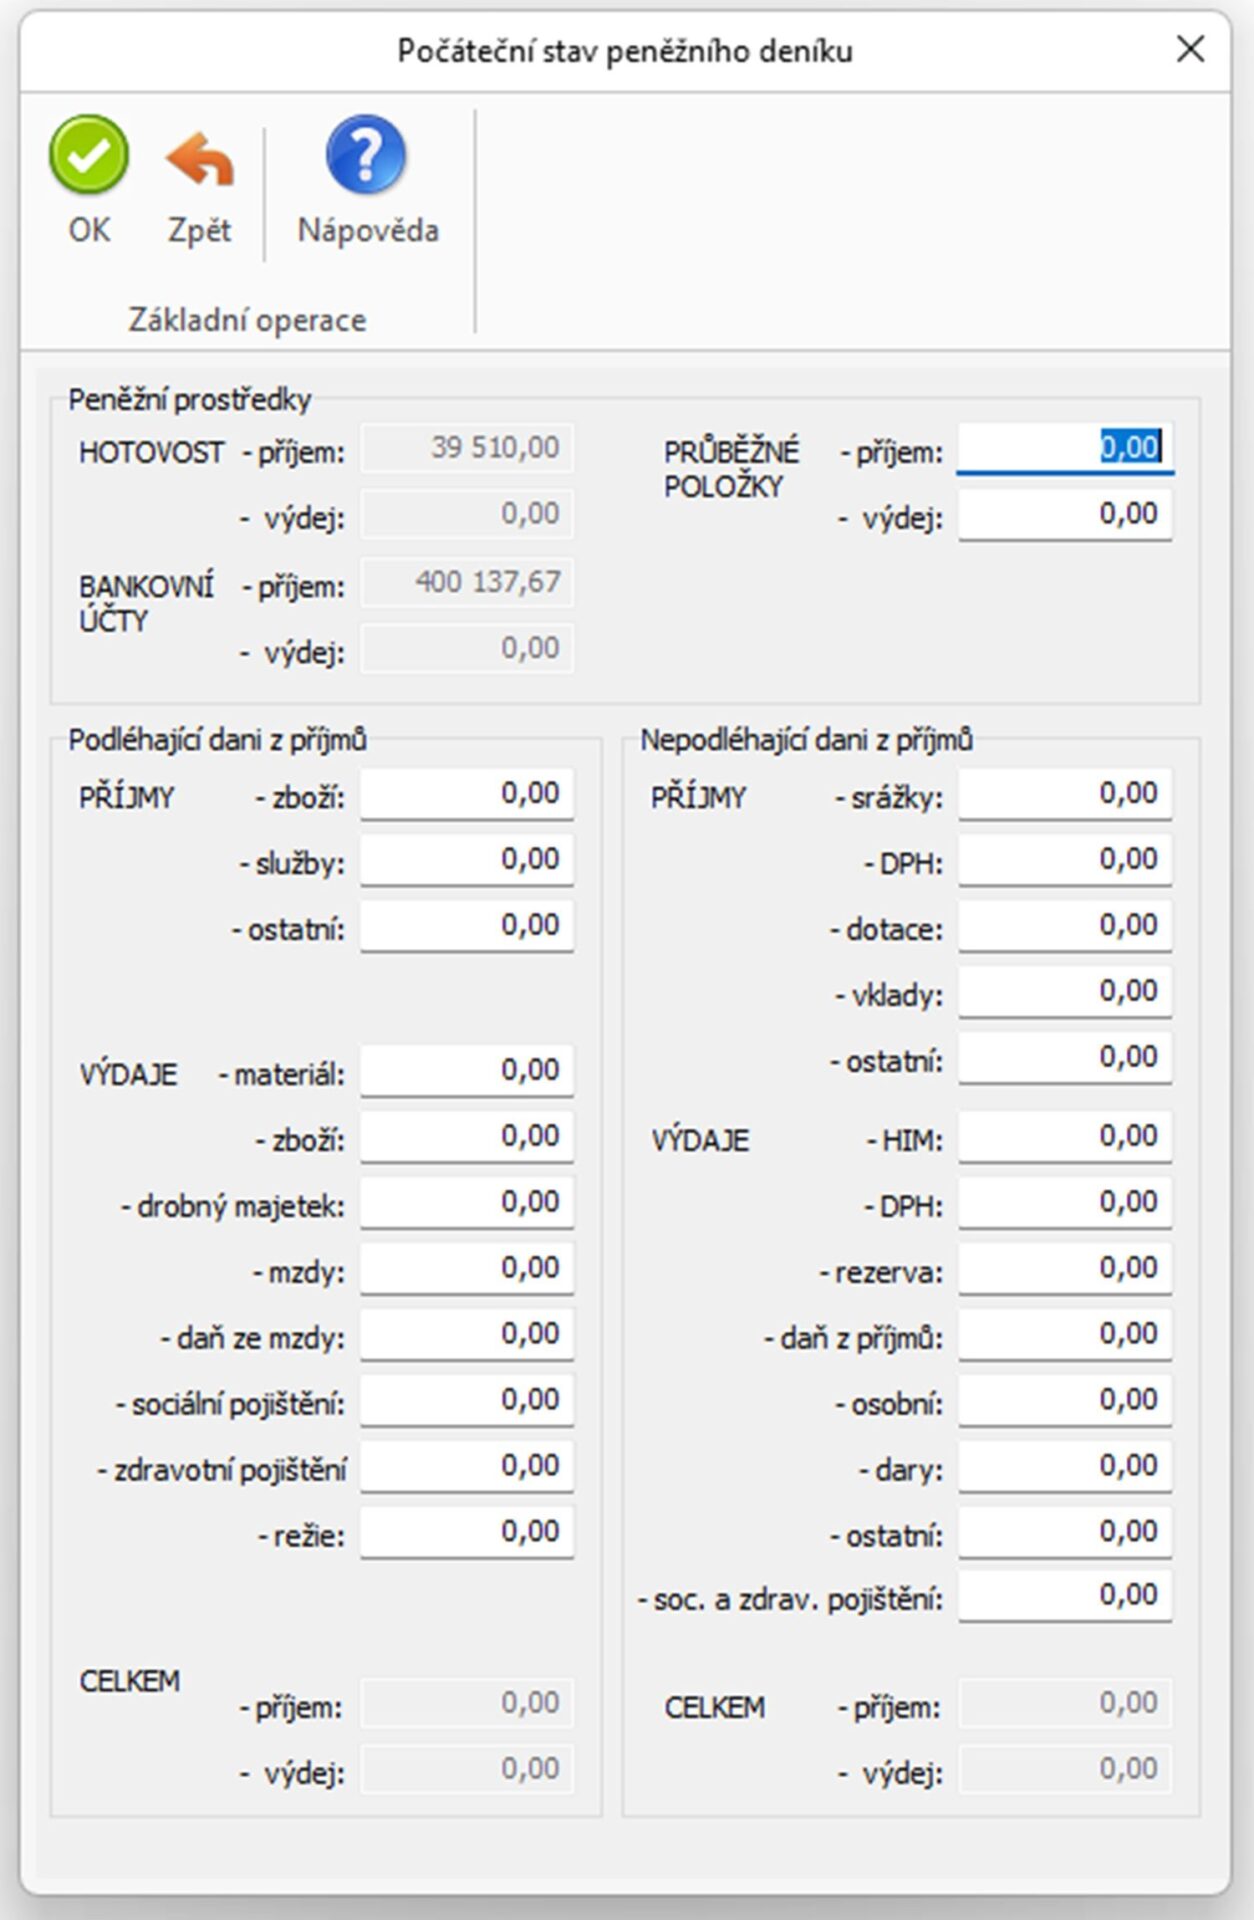Screen dimensions: 1254x1920
Task: Click the orange Zpět back arrow
Action: coord(199,160)
